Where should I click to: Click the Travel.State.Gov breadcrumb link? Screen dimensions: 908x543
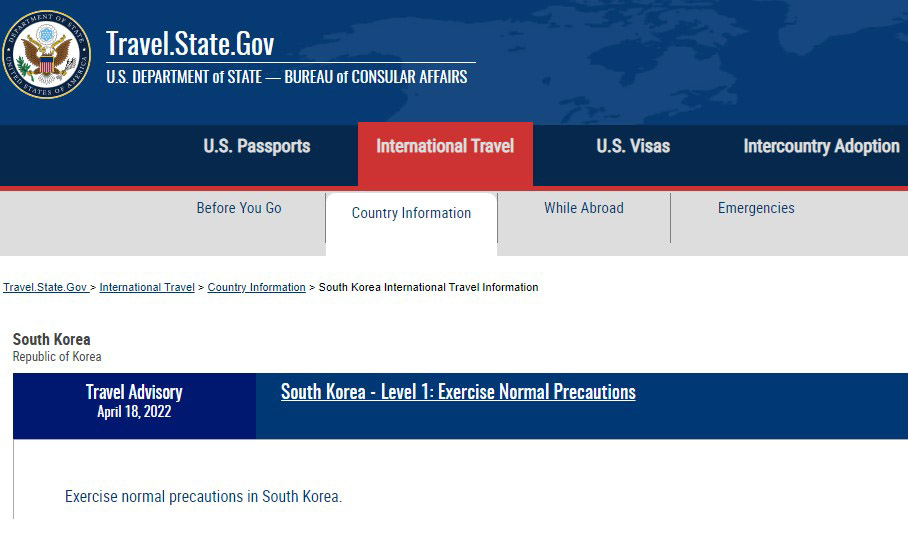coord(45,287)
